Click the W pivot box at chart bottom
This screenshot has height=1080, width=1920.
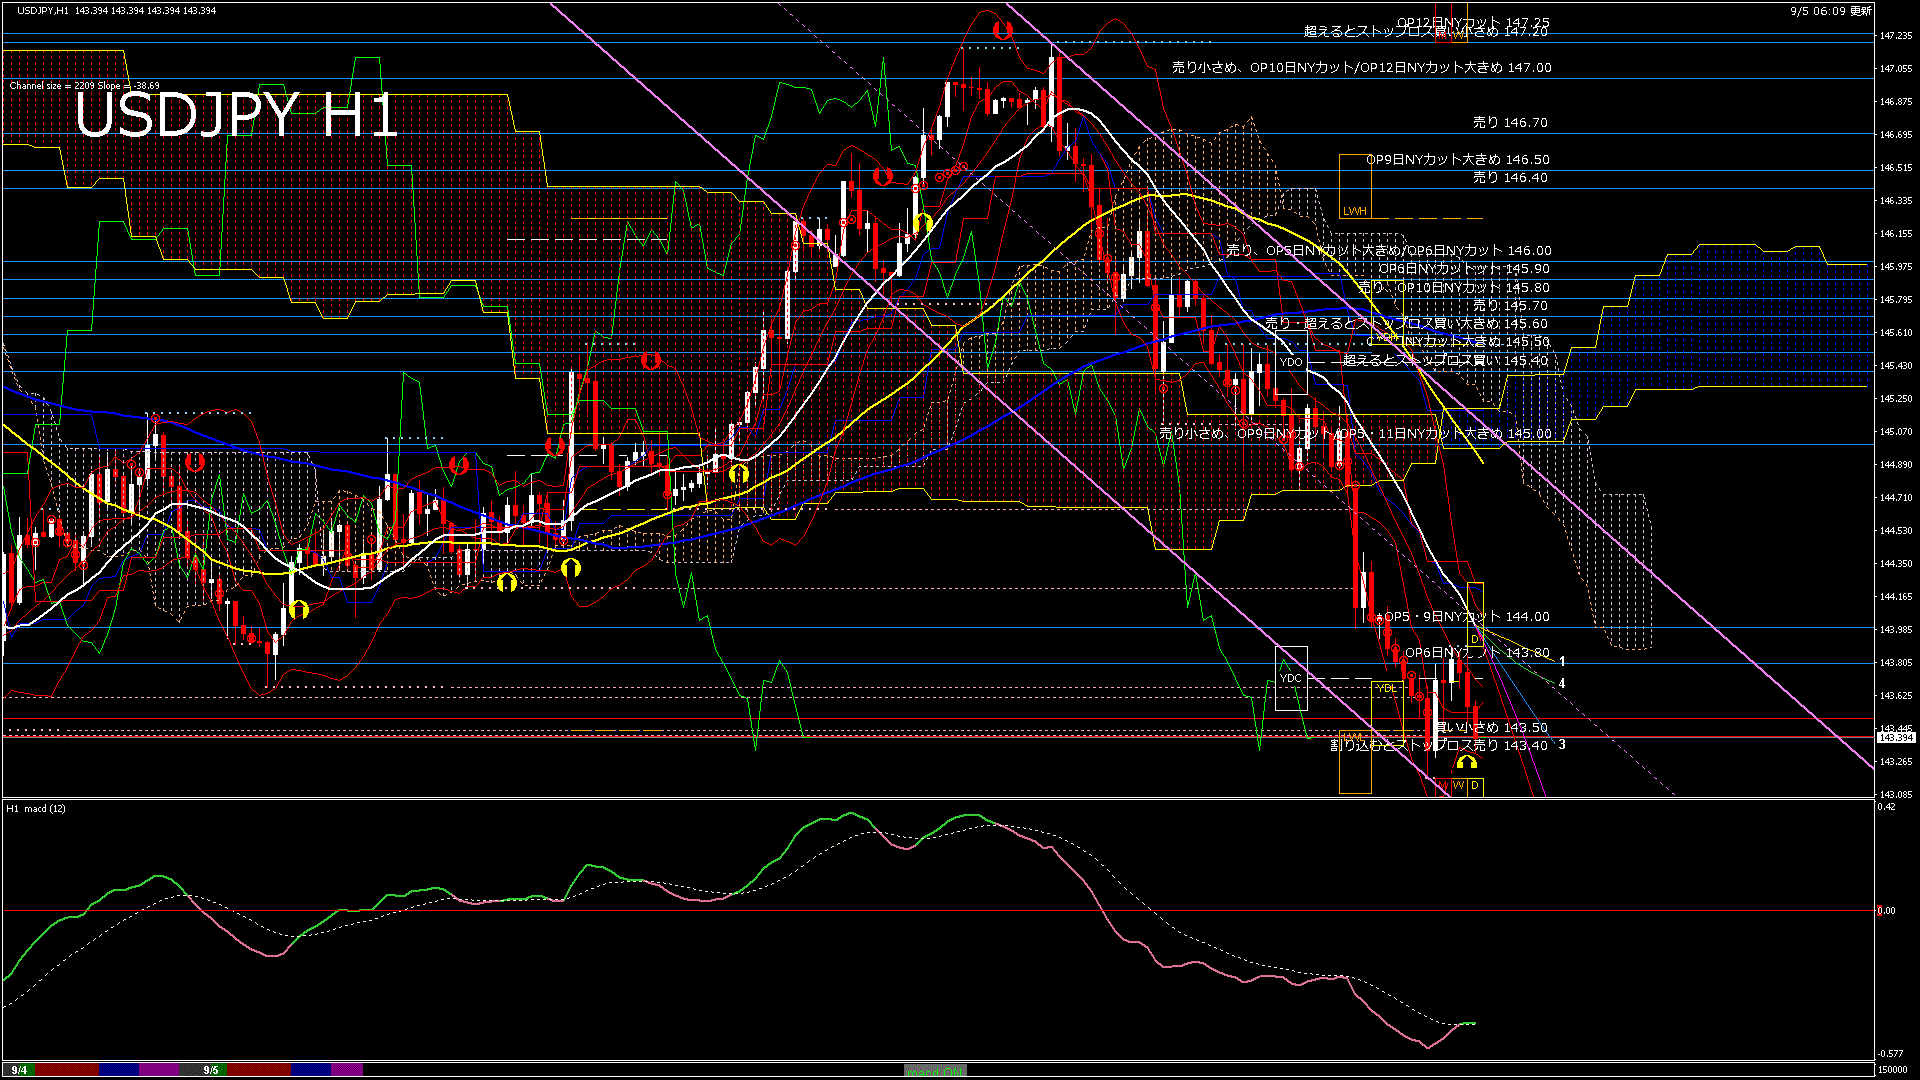[1458, 786]
